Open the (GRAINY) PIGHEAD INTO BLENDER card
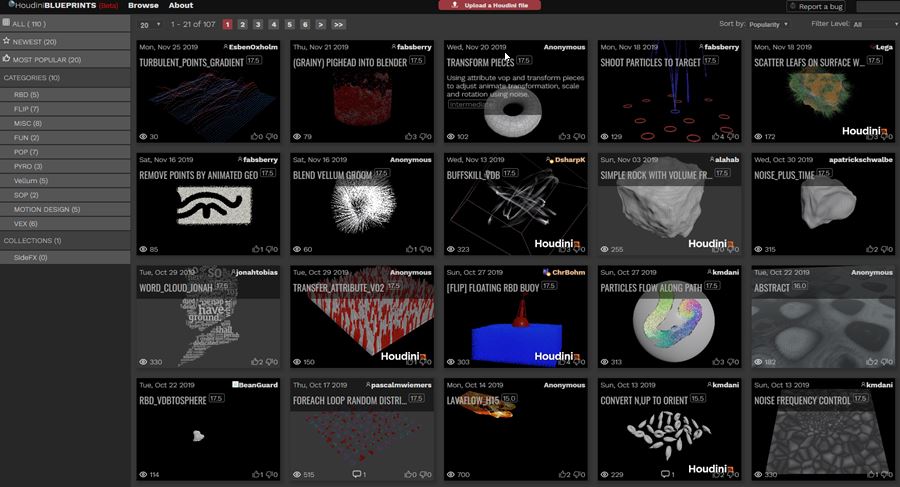 (362, 91)
